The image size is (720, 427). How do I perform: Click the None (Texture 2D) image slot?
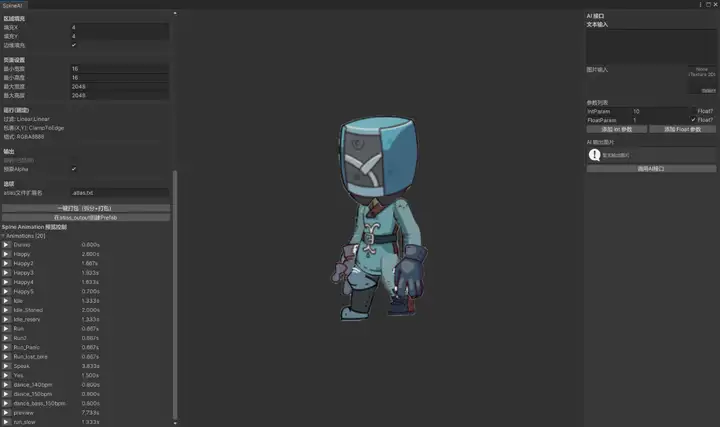click(702, 80)
